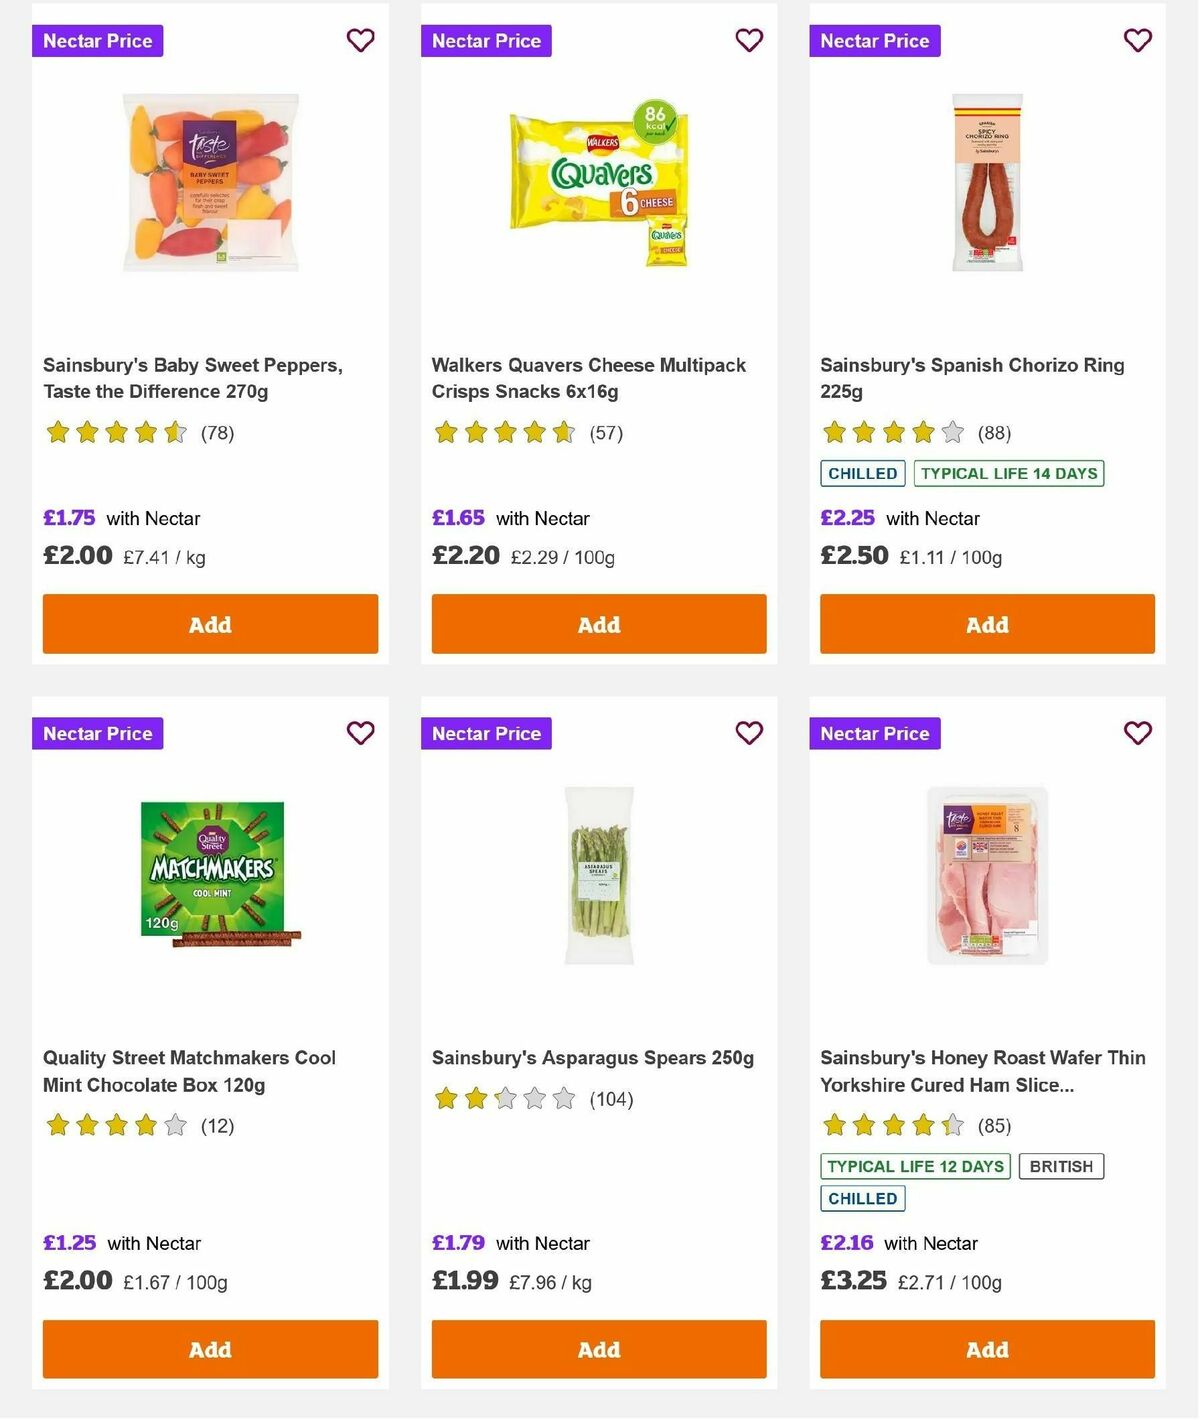
Task: Click the heart icon on Asparagus Spears
Action: tap(748, 733)
